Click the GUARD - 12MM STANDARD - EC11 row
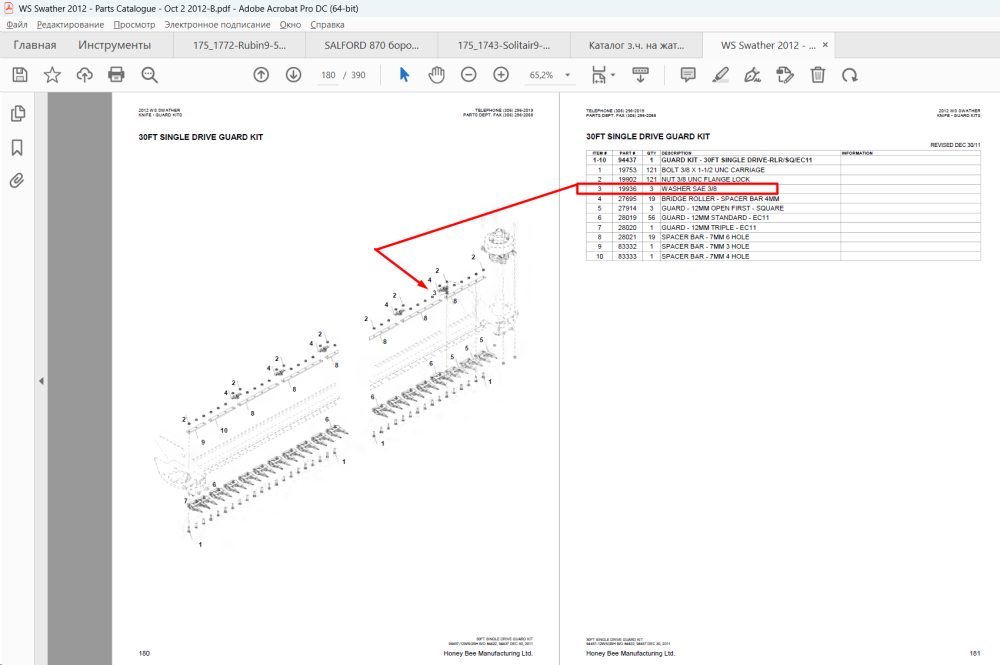The width and height of the screenshot is (1000, 665). [x=783, y=218]
